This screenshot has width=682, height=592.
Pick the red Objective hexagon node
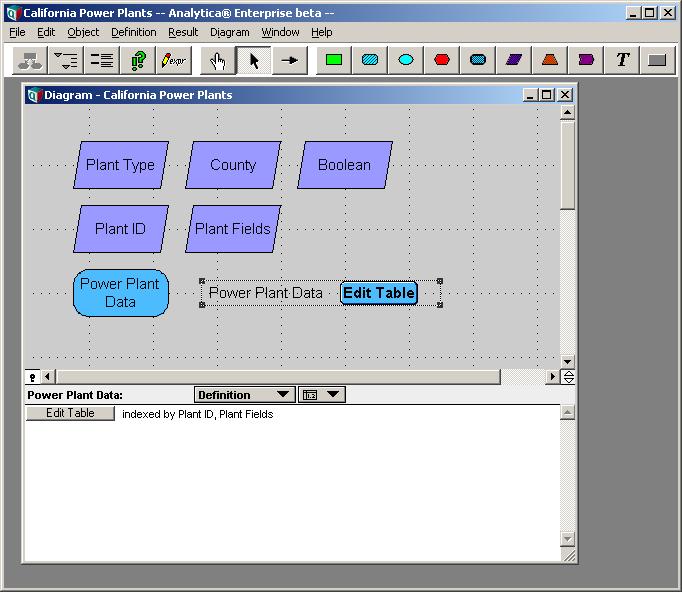(442, 60)
